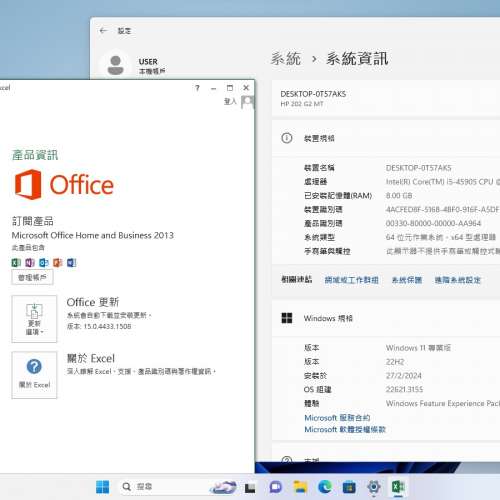500x500 pixels.
Task: Open the Windows Start menu
Action: (102, 487)
